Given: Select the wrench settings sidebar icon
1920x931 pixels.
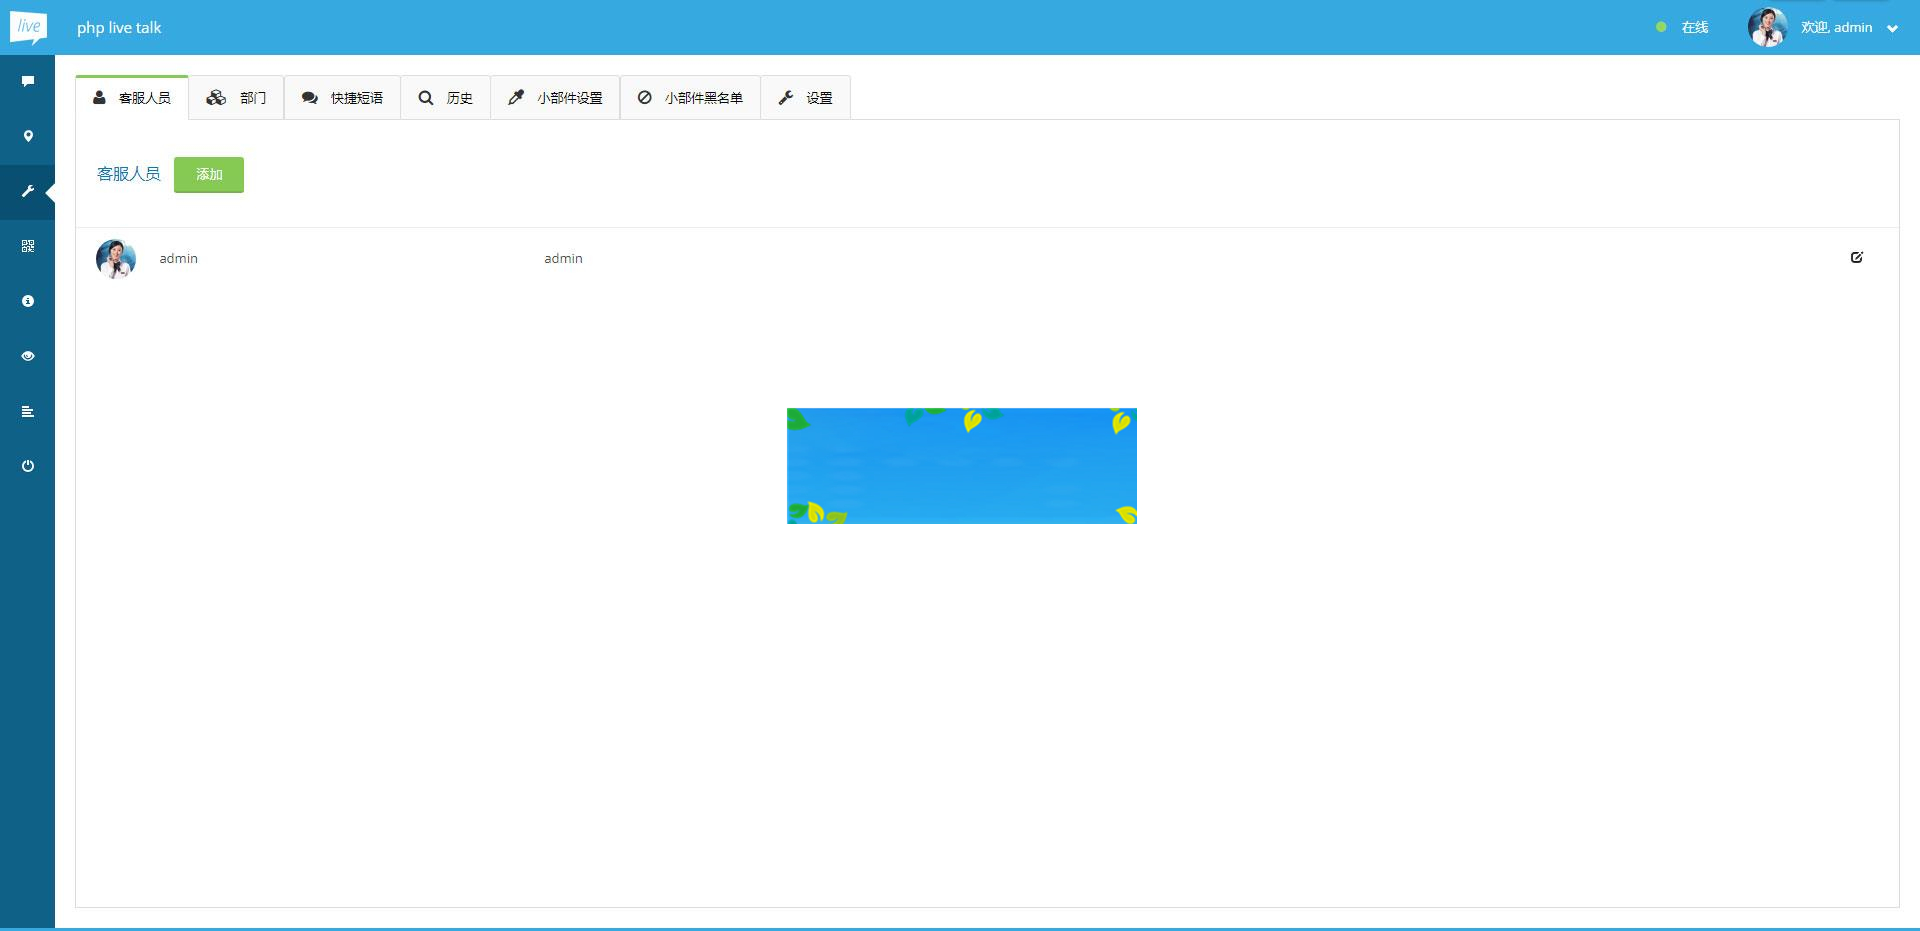Looking at the screenshot, I should (28, 191).
